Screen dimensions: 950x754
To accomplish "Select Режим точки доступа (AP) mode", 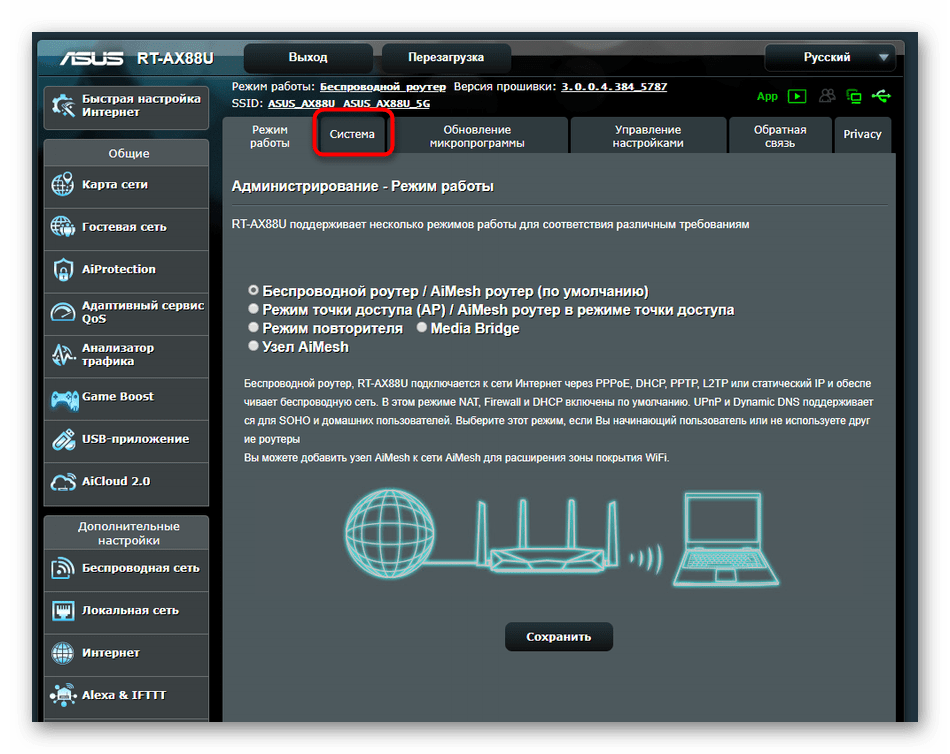I will coord(254,310).
